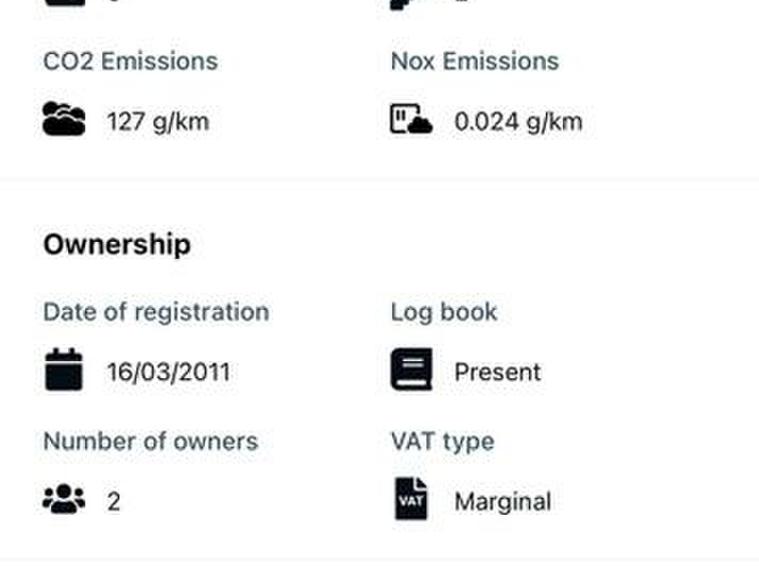Image resolution: width=759 pixels, height=569 pixels.
Task: Click the log book icon
Action: pyautogui.click(x=411, y=370)
